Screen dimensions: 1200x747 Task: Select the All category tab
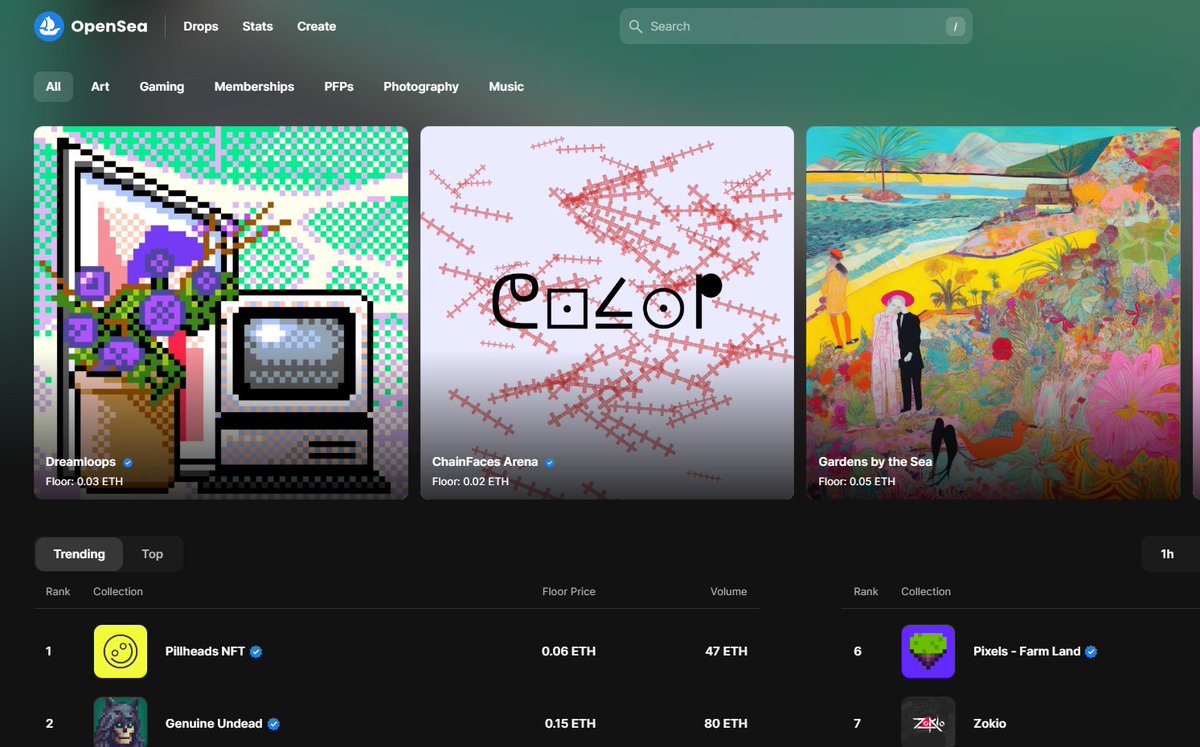53,87
